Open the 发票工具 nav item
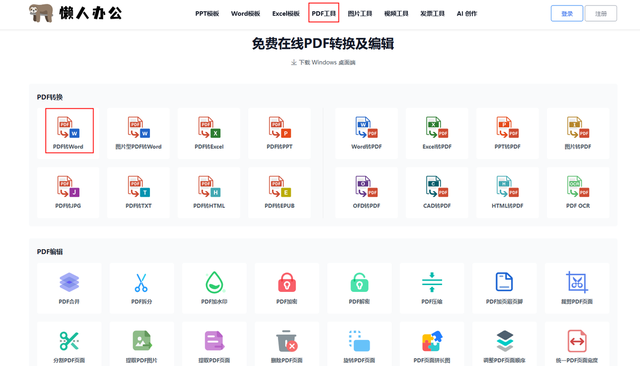The height and width of the screenshot is (366, 640). click(x=432, y=13)
